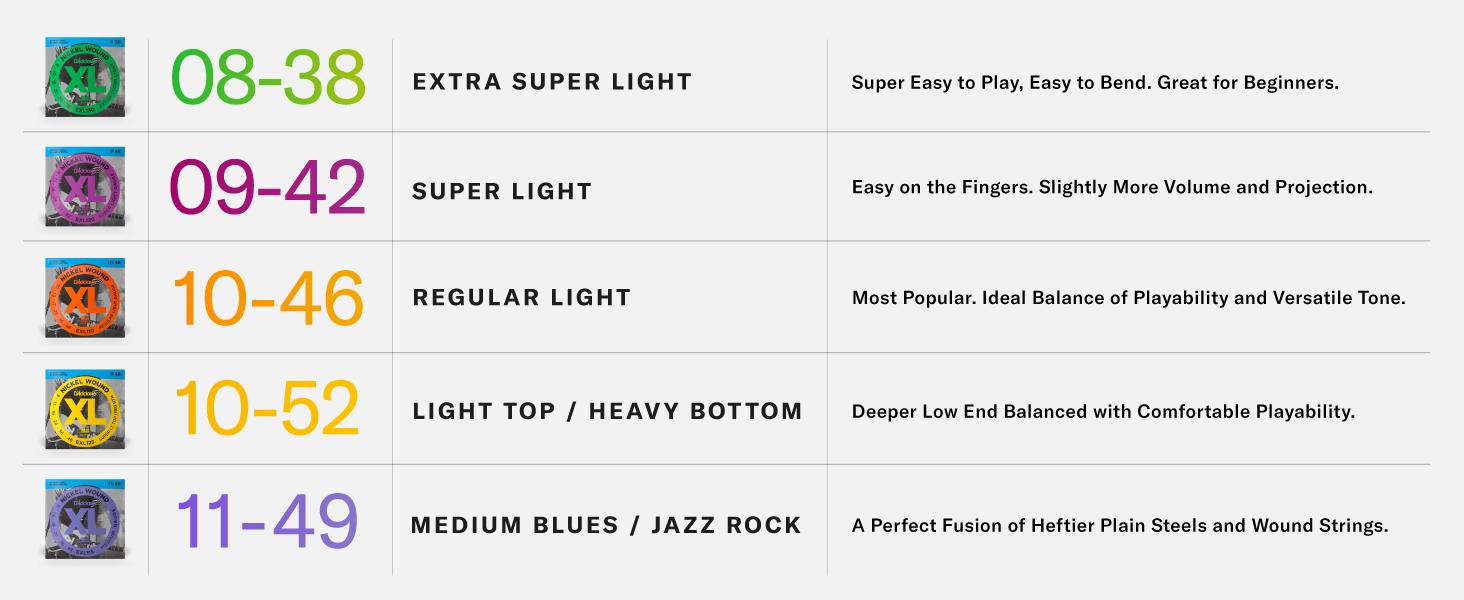Select the orange 10-46 gauge number

268,298
